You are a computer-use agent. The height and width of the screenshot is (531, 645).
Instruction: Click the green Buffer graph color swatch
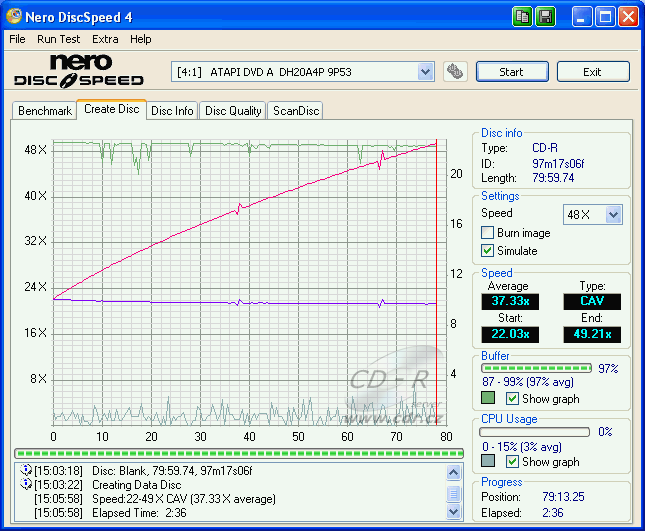tap(488, 398)
